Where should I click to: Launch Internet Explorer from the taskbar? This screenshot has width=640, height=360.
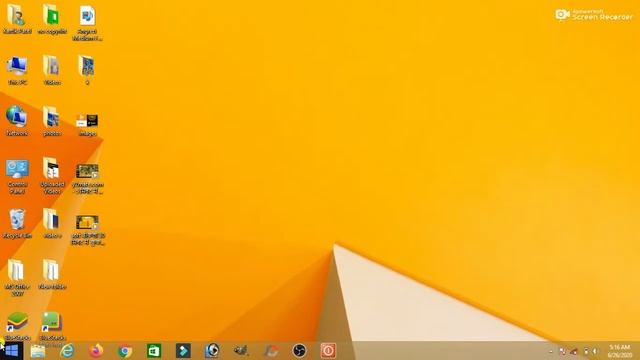point(67,351)
